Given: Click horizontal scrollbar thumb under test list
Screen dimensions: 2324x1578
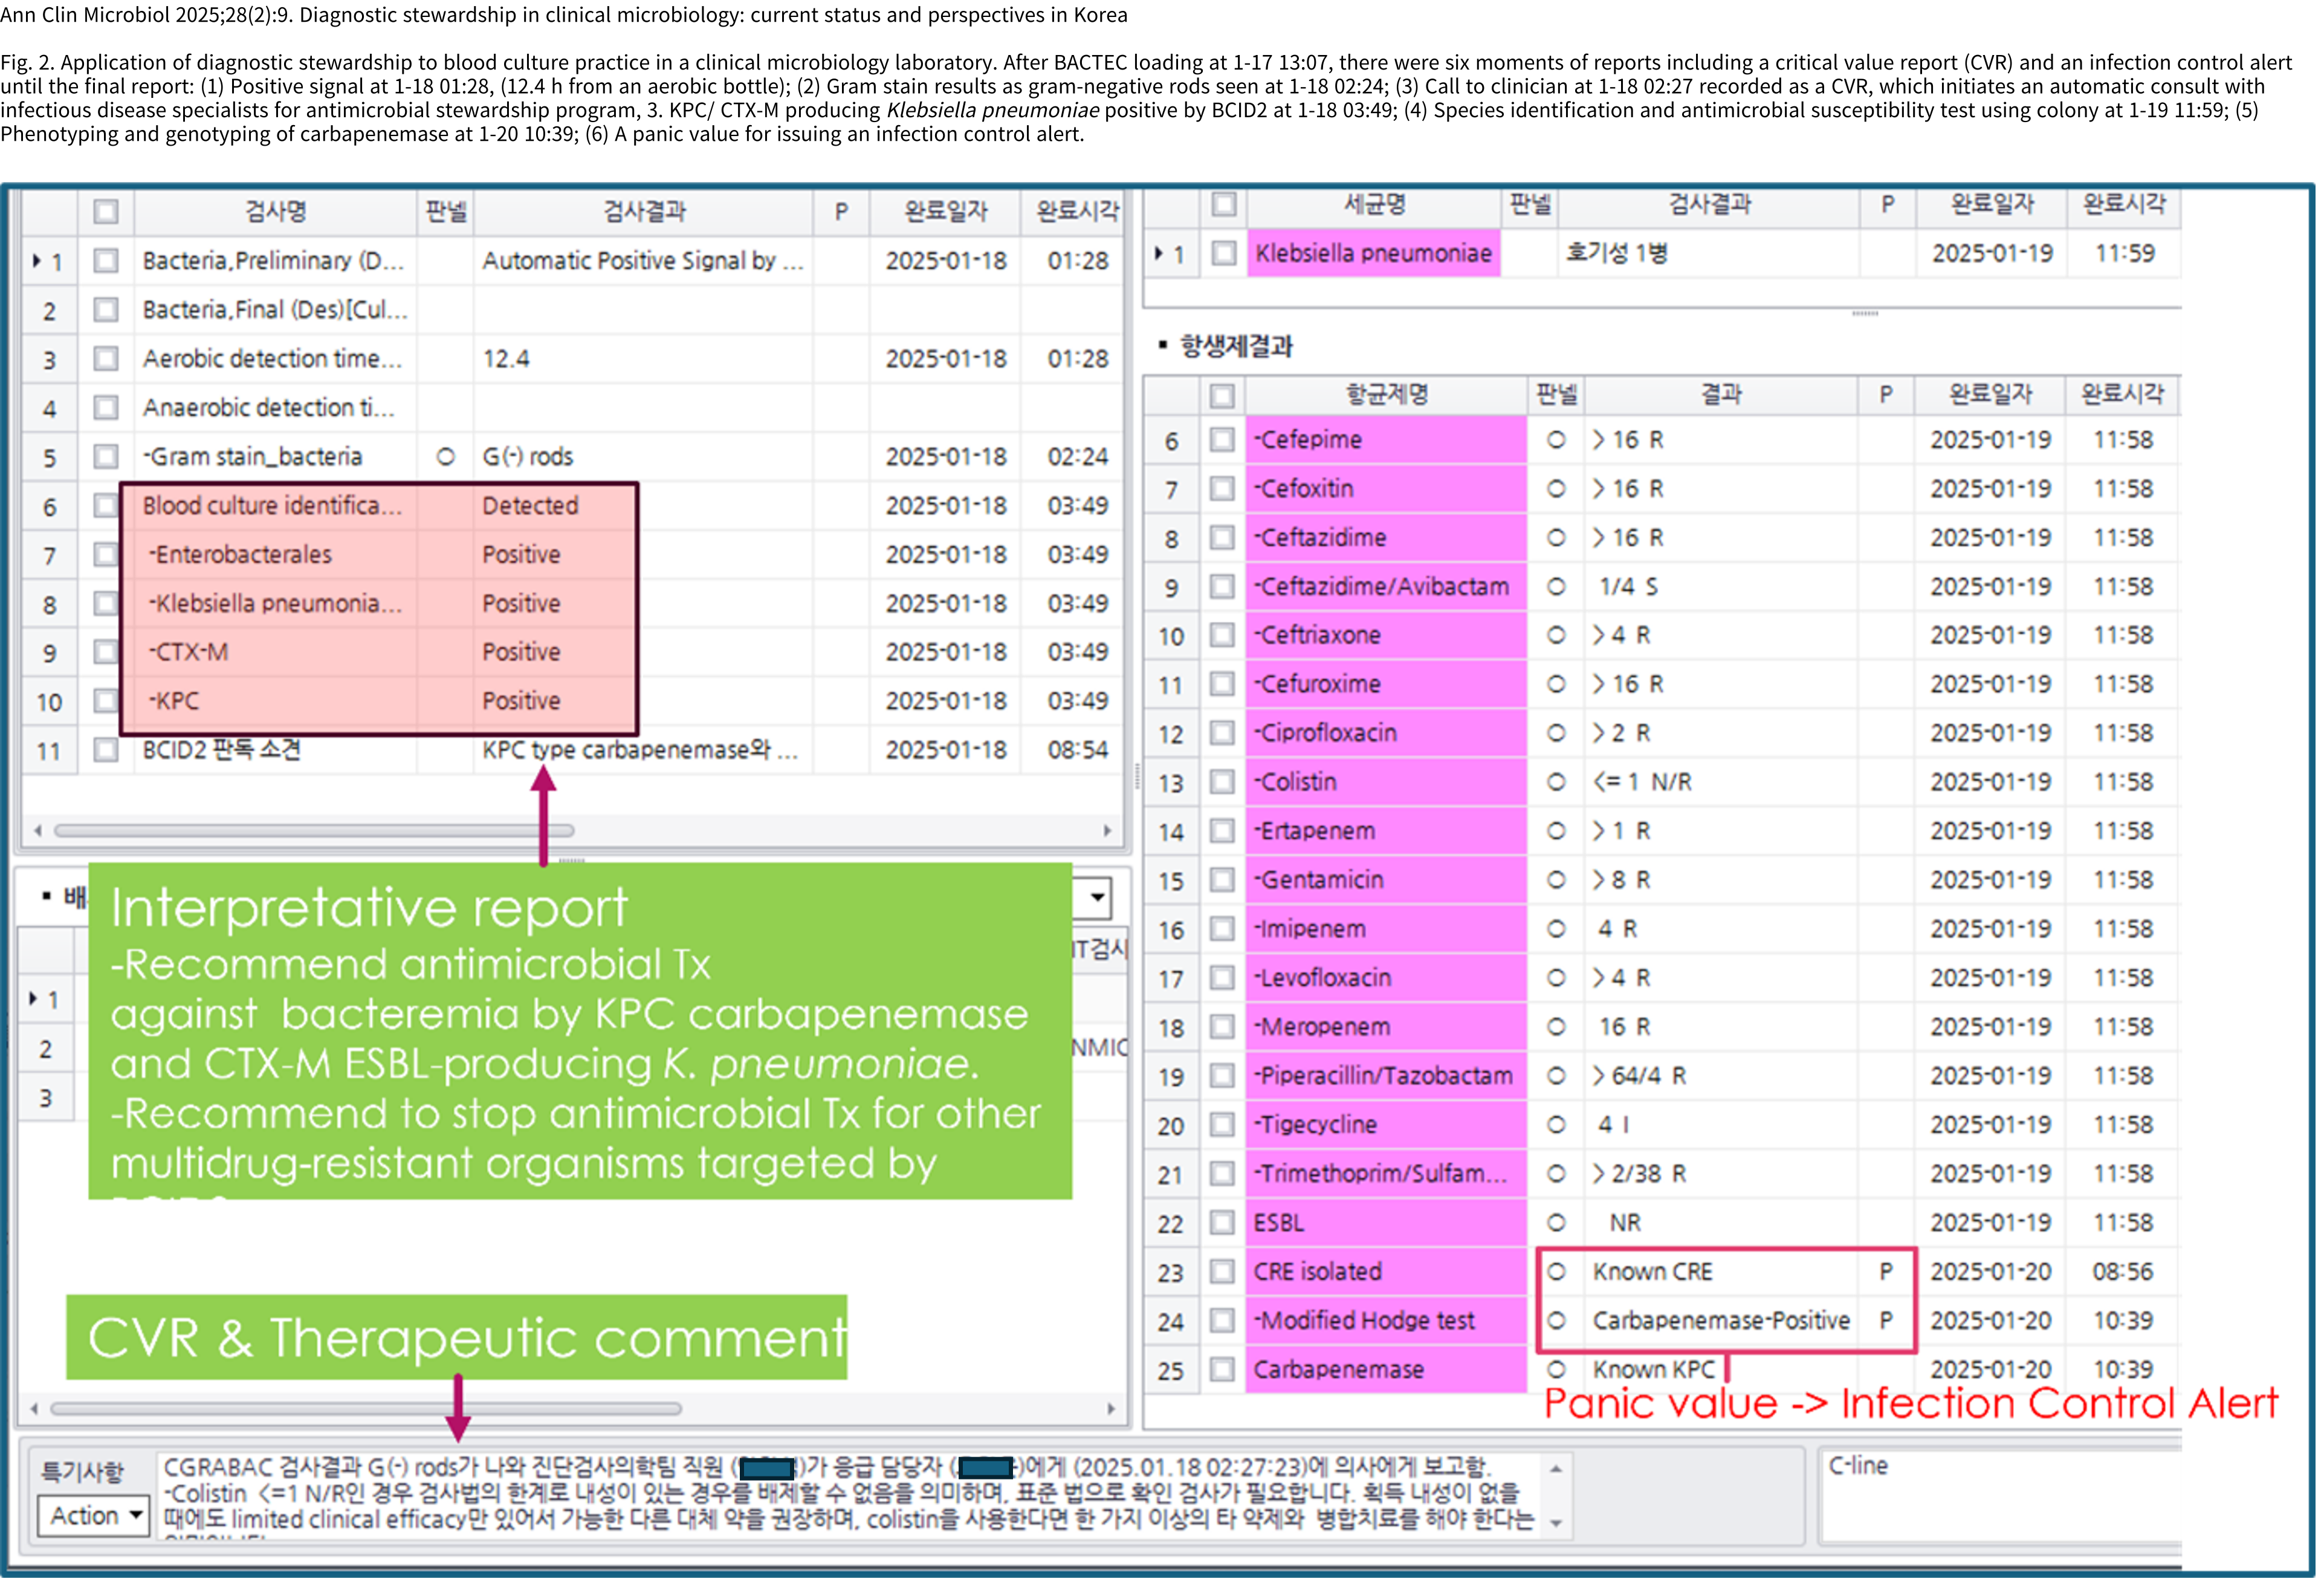Looking at the screenshot, I should 313,830.
